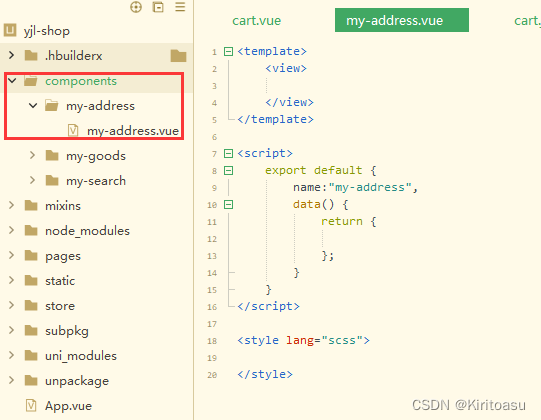Viewport: 541px width, 420px height.
Task: Expand the node_modules folder chevron
Action: point(11,230)
